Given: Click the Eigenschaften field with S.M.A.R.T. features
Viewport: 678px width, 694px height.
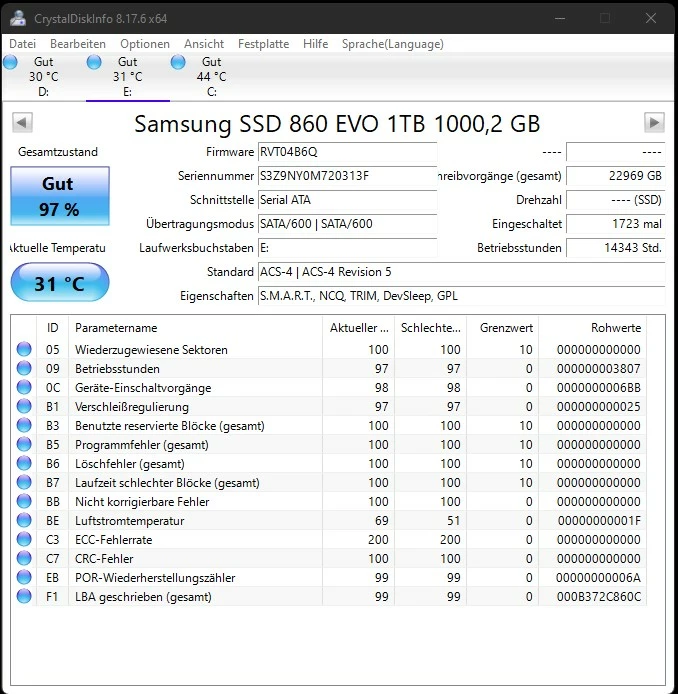Looking at the screenshot, I should tap(462, 296).
